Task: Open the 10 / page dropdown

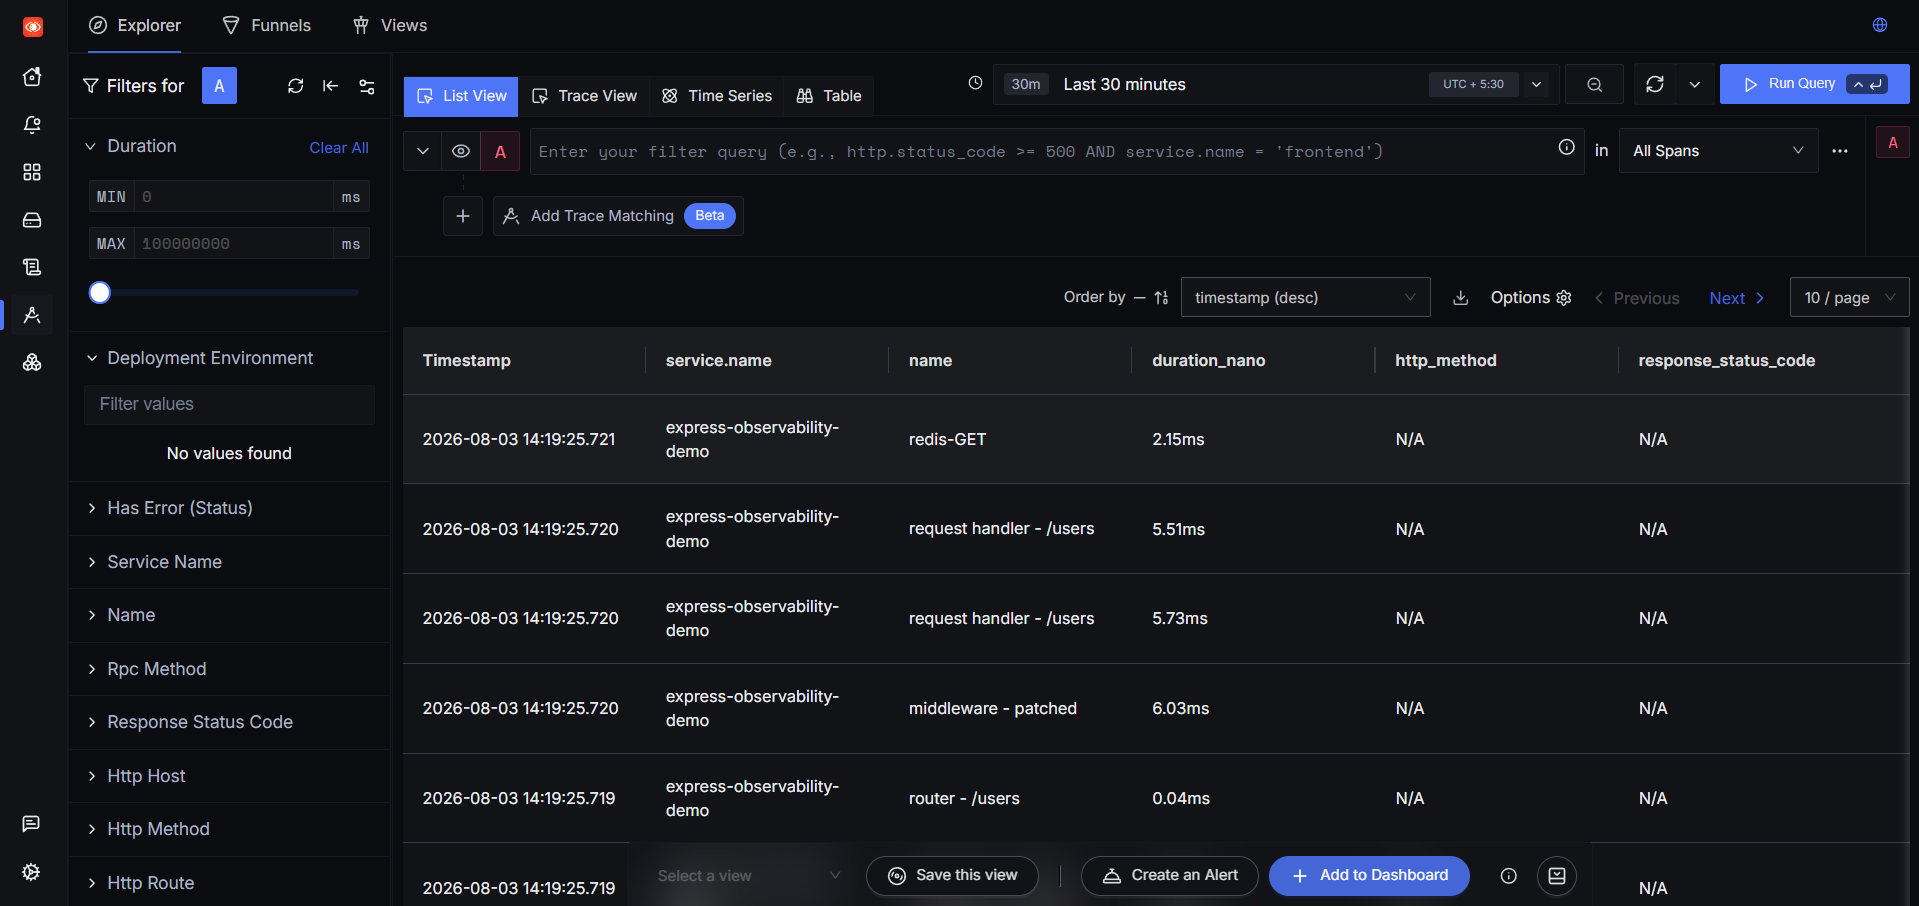Action: [1849, 298]
